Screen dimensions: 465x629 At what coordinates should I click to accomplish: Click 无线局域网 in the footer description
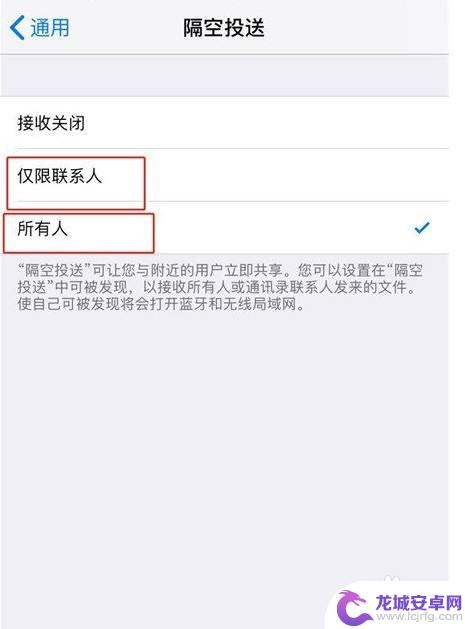(x=259, y=304)
